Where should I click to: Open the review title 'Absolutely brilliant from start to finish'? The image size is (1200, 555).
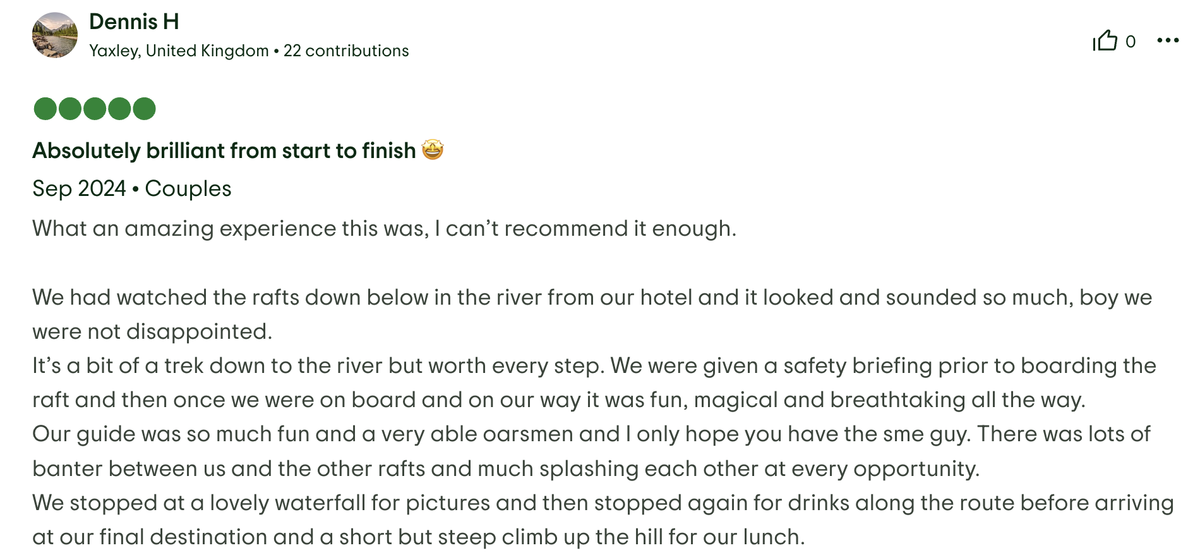tap(224, 151)
